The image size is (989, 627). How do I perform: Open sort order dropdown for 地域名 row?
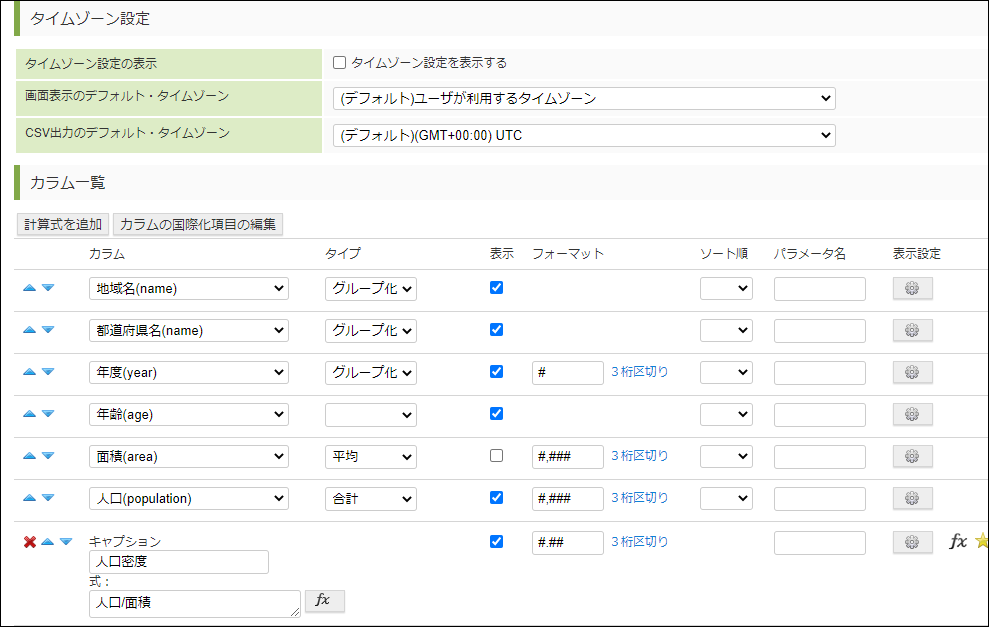click(x=726, y=288)
